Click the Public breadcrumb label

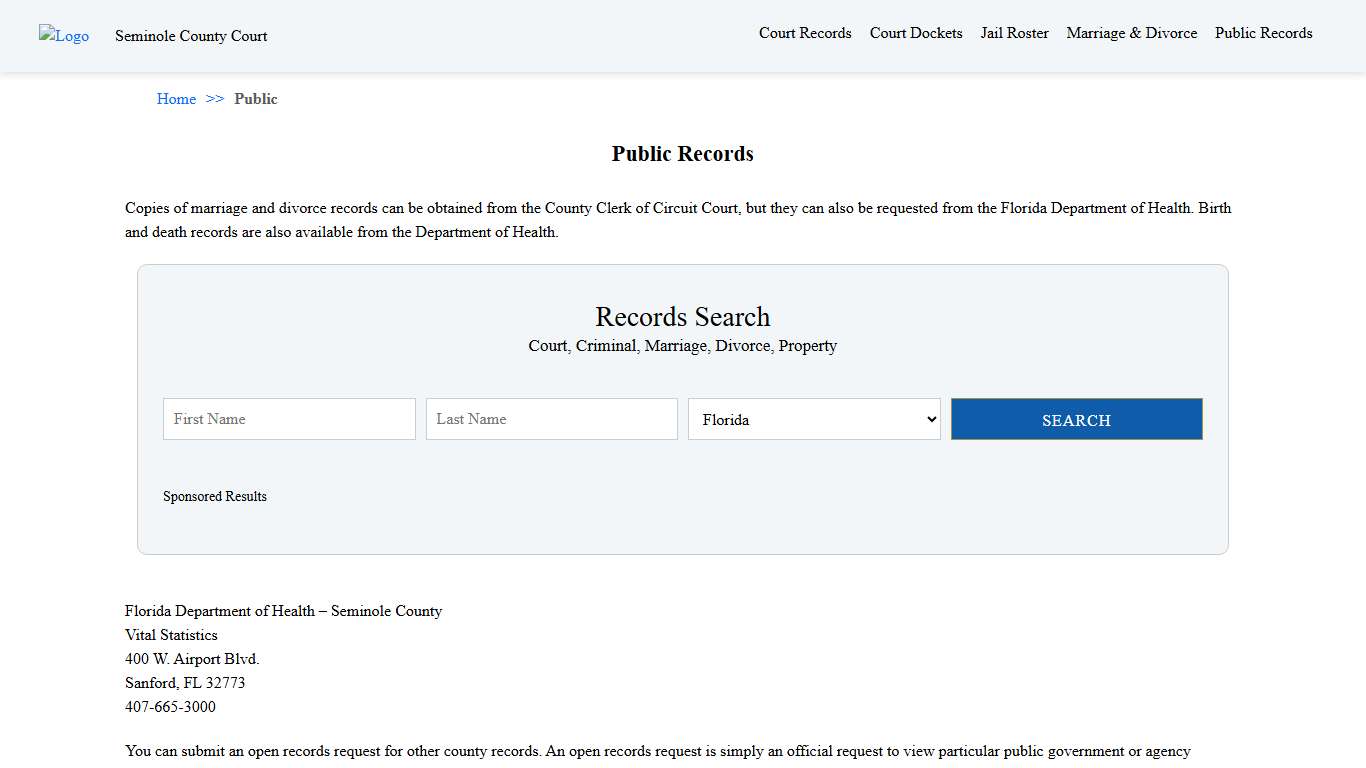click(x=256, y=98)
